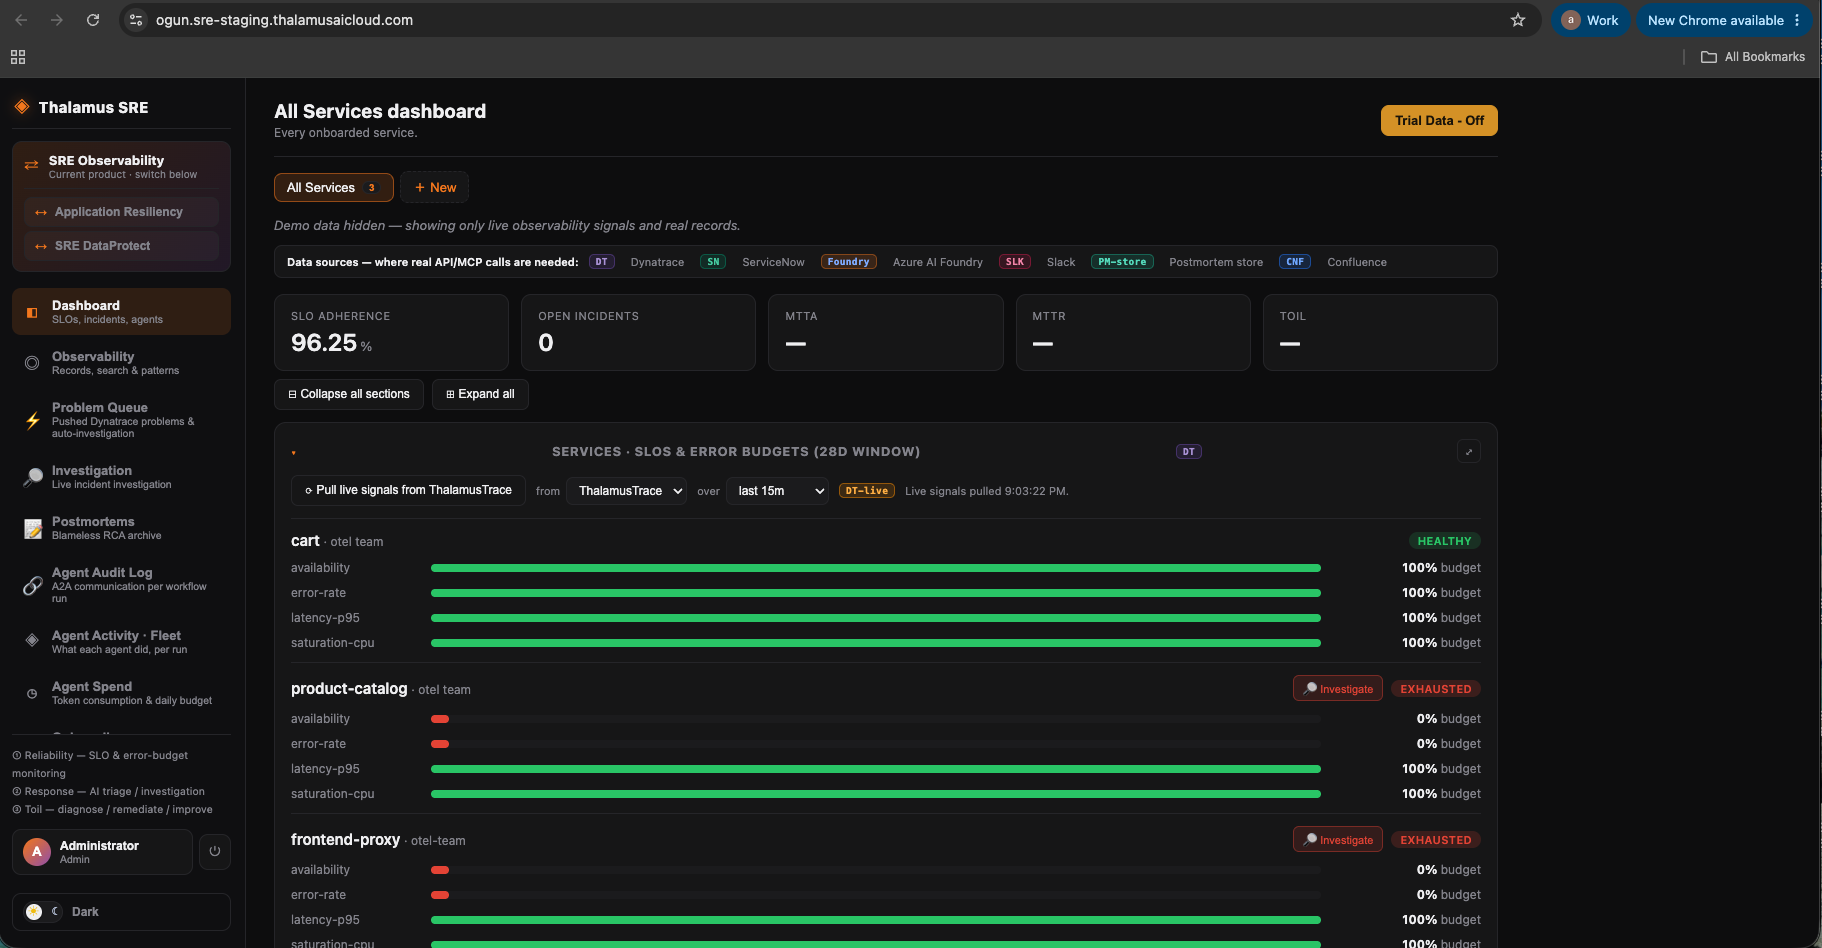The width and height of the screenshot is (1822, 948).
Task: Click the Agent Activity Fleet diamond icon
Action: [32, 639]
